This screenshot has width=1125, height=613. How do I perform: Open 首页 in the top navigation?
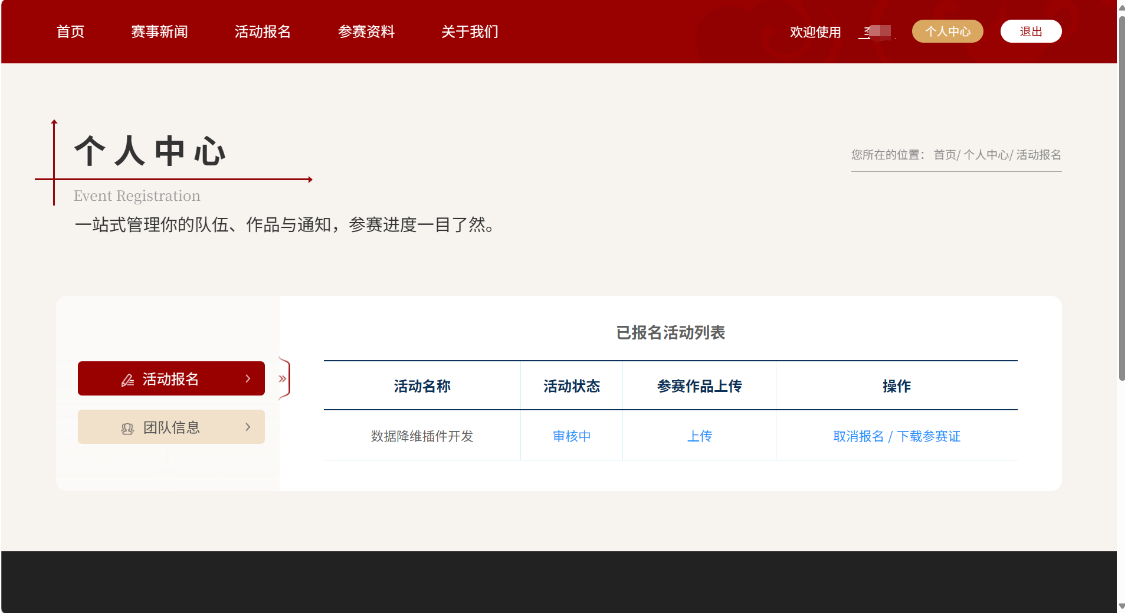click(70, 32)
